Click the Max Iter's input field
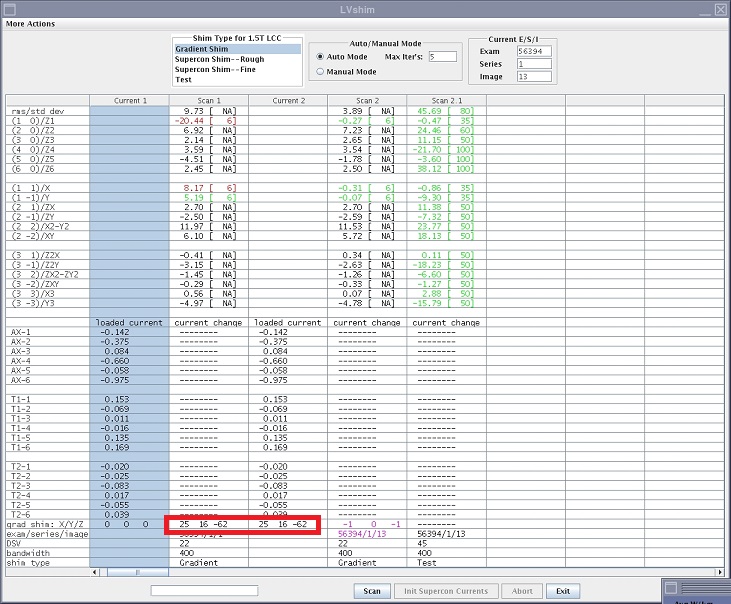731x604 pixels. 442,57
